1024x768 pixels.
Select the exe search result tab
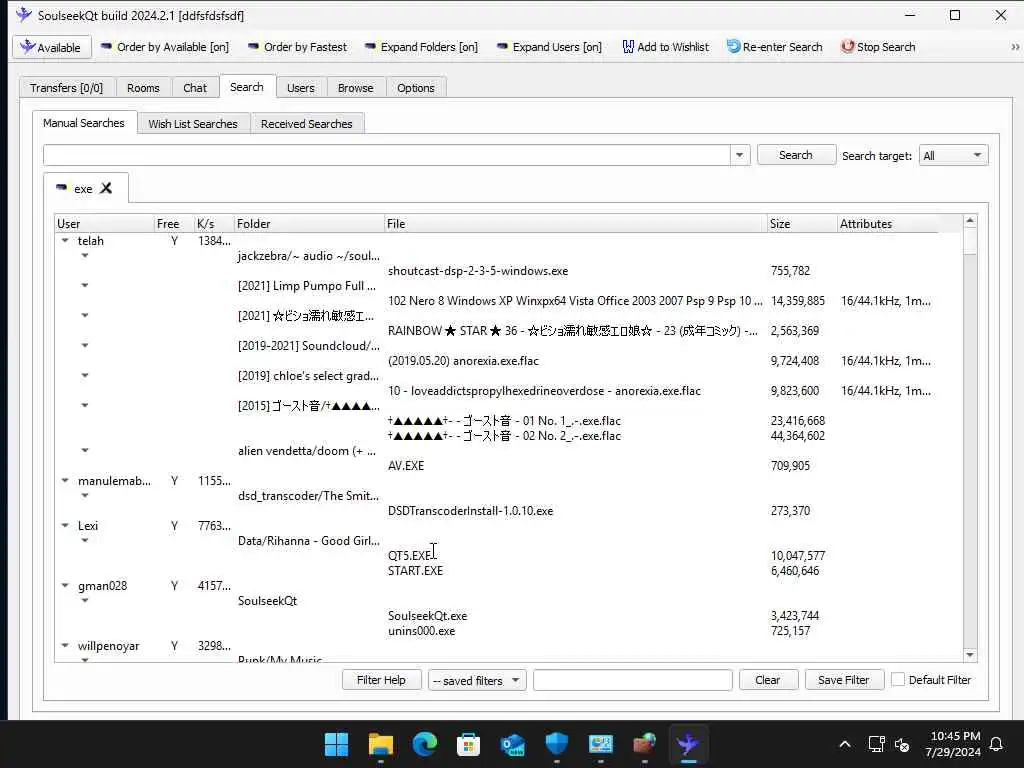pyautogui.click(x=83, y=188)
